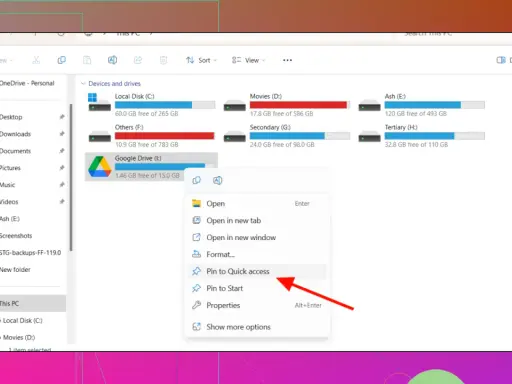The width and height of the screenshot is (512, 384).
Task: Click the Delete trash icon in toolbar
Action: [x=163, y=60]
